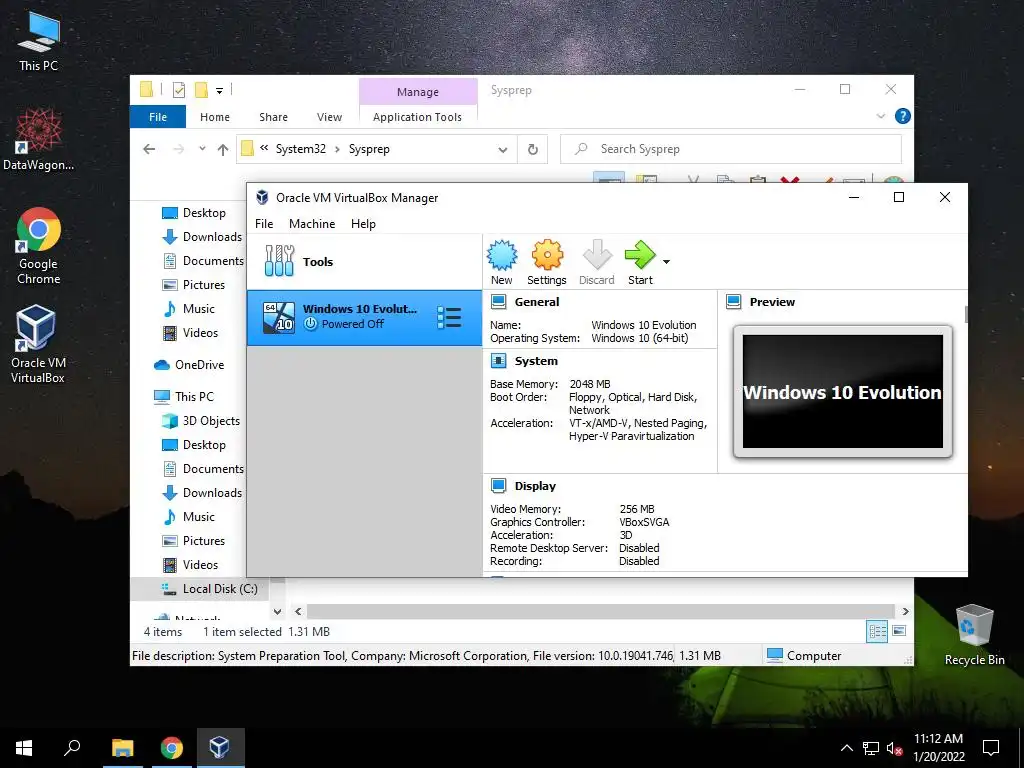Image resolution: width=1024 pixels, height=768 pixels.
Task: Select Quick access Music folder
Action: point(189,308)
